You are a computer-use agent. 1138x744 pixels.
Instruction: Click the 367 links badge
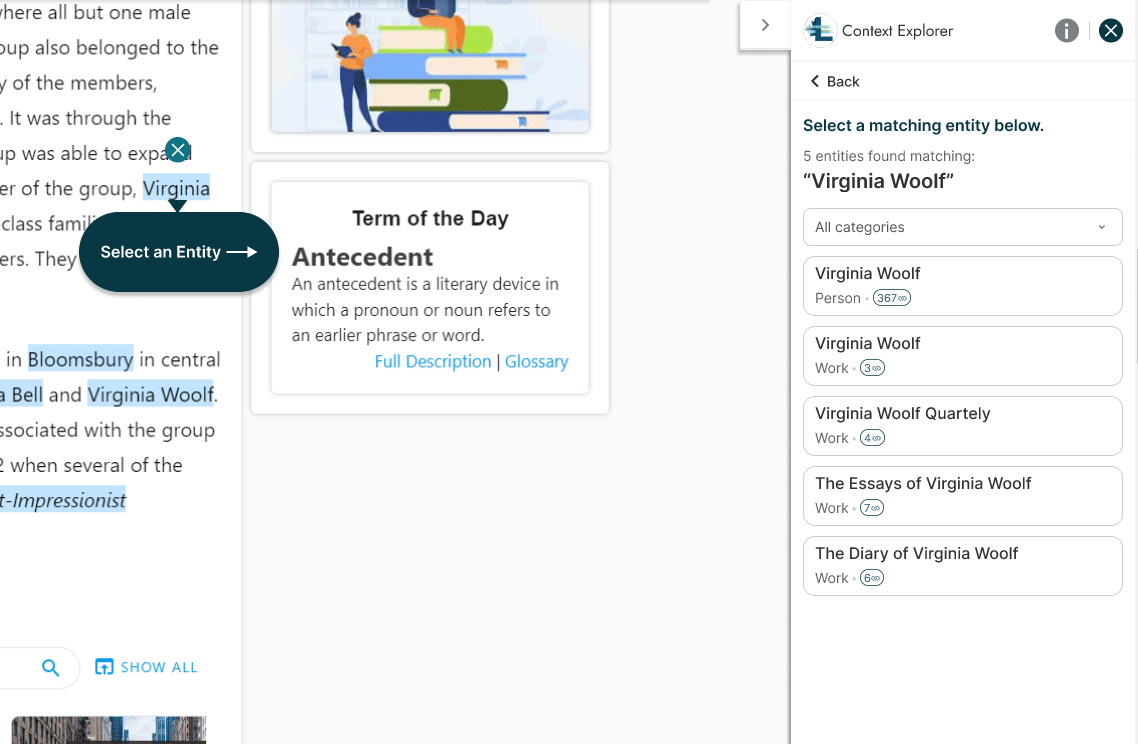(891, 298)
